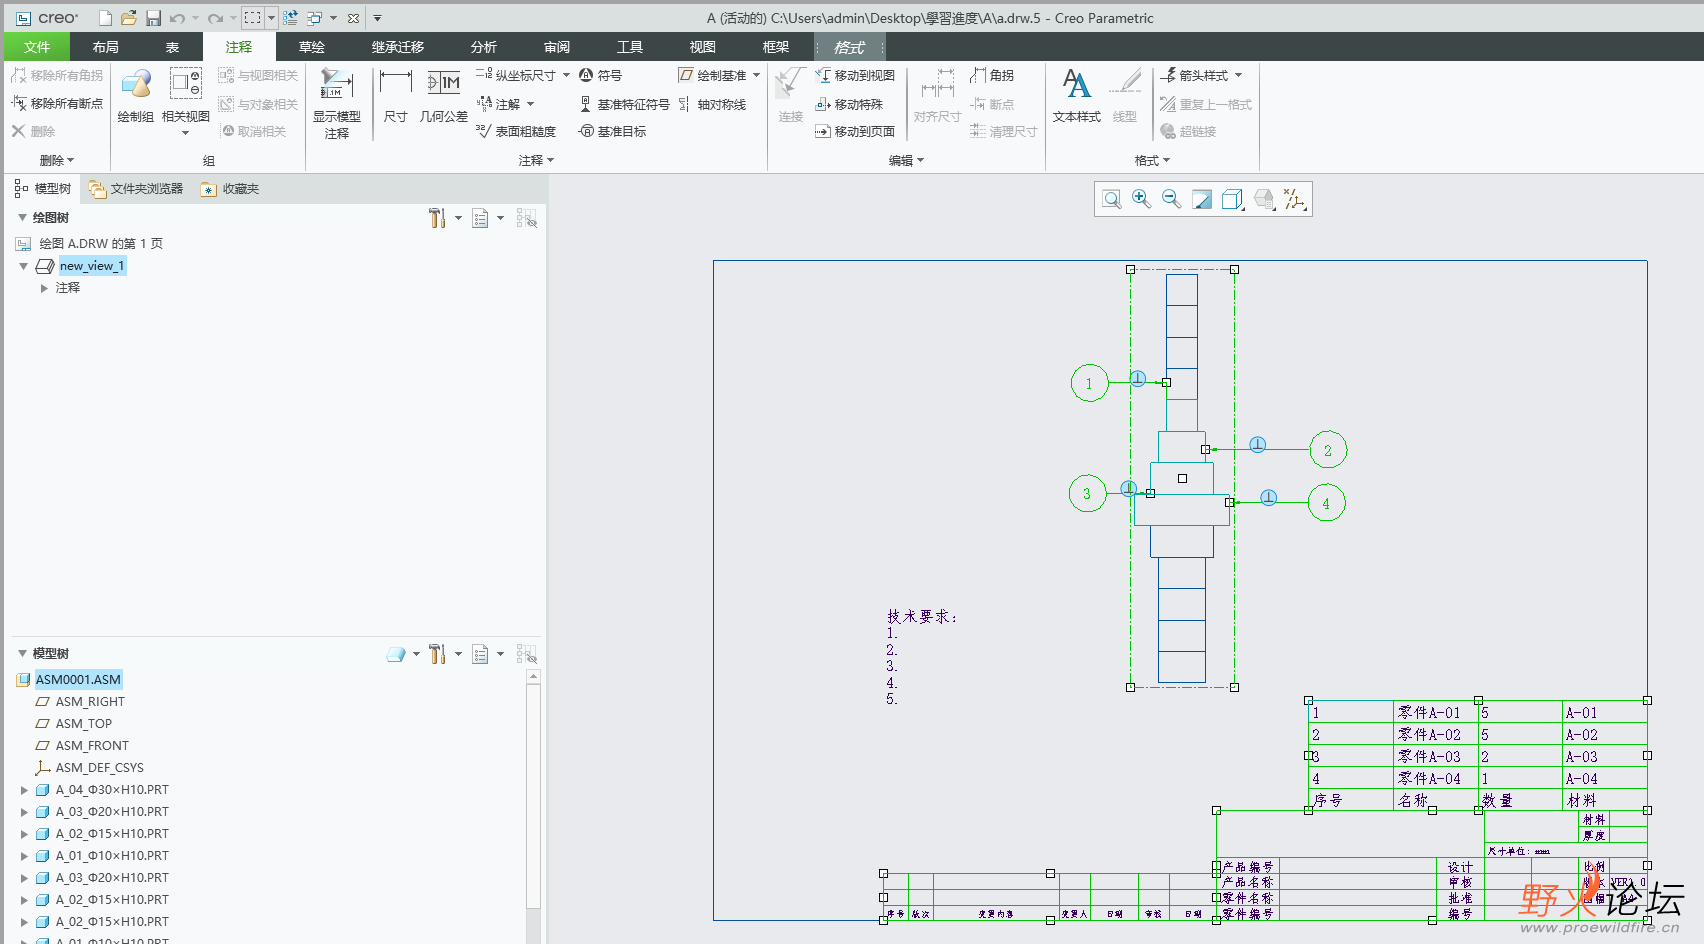This screenshot has width=1704, height=944.
Task: Click the regenerate icon in quick access toolbar
Action: [x=290, y=18]
